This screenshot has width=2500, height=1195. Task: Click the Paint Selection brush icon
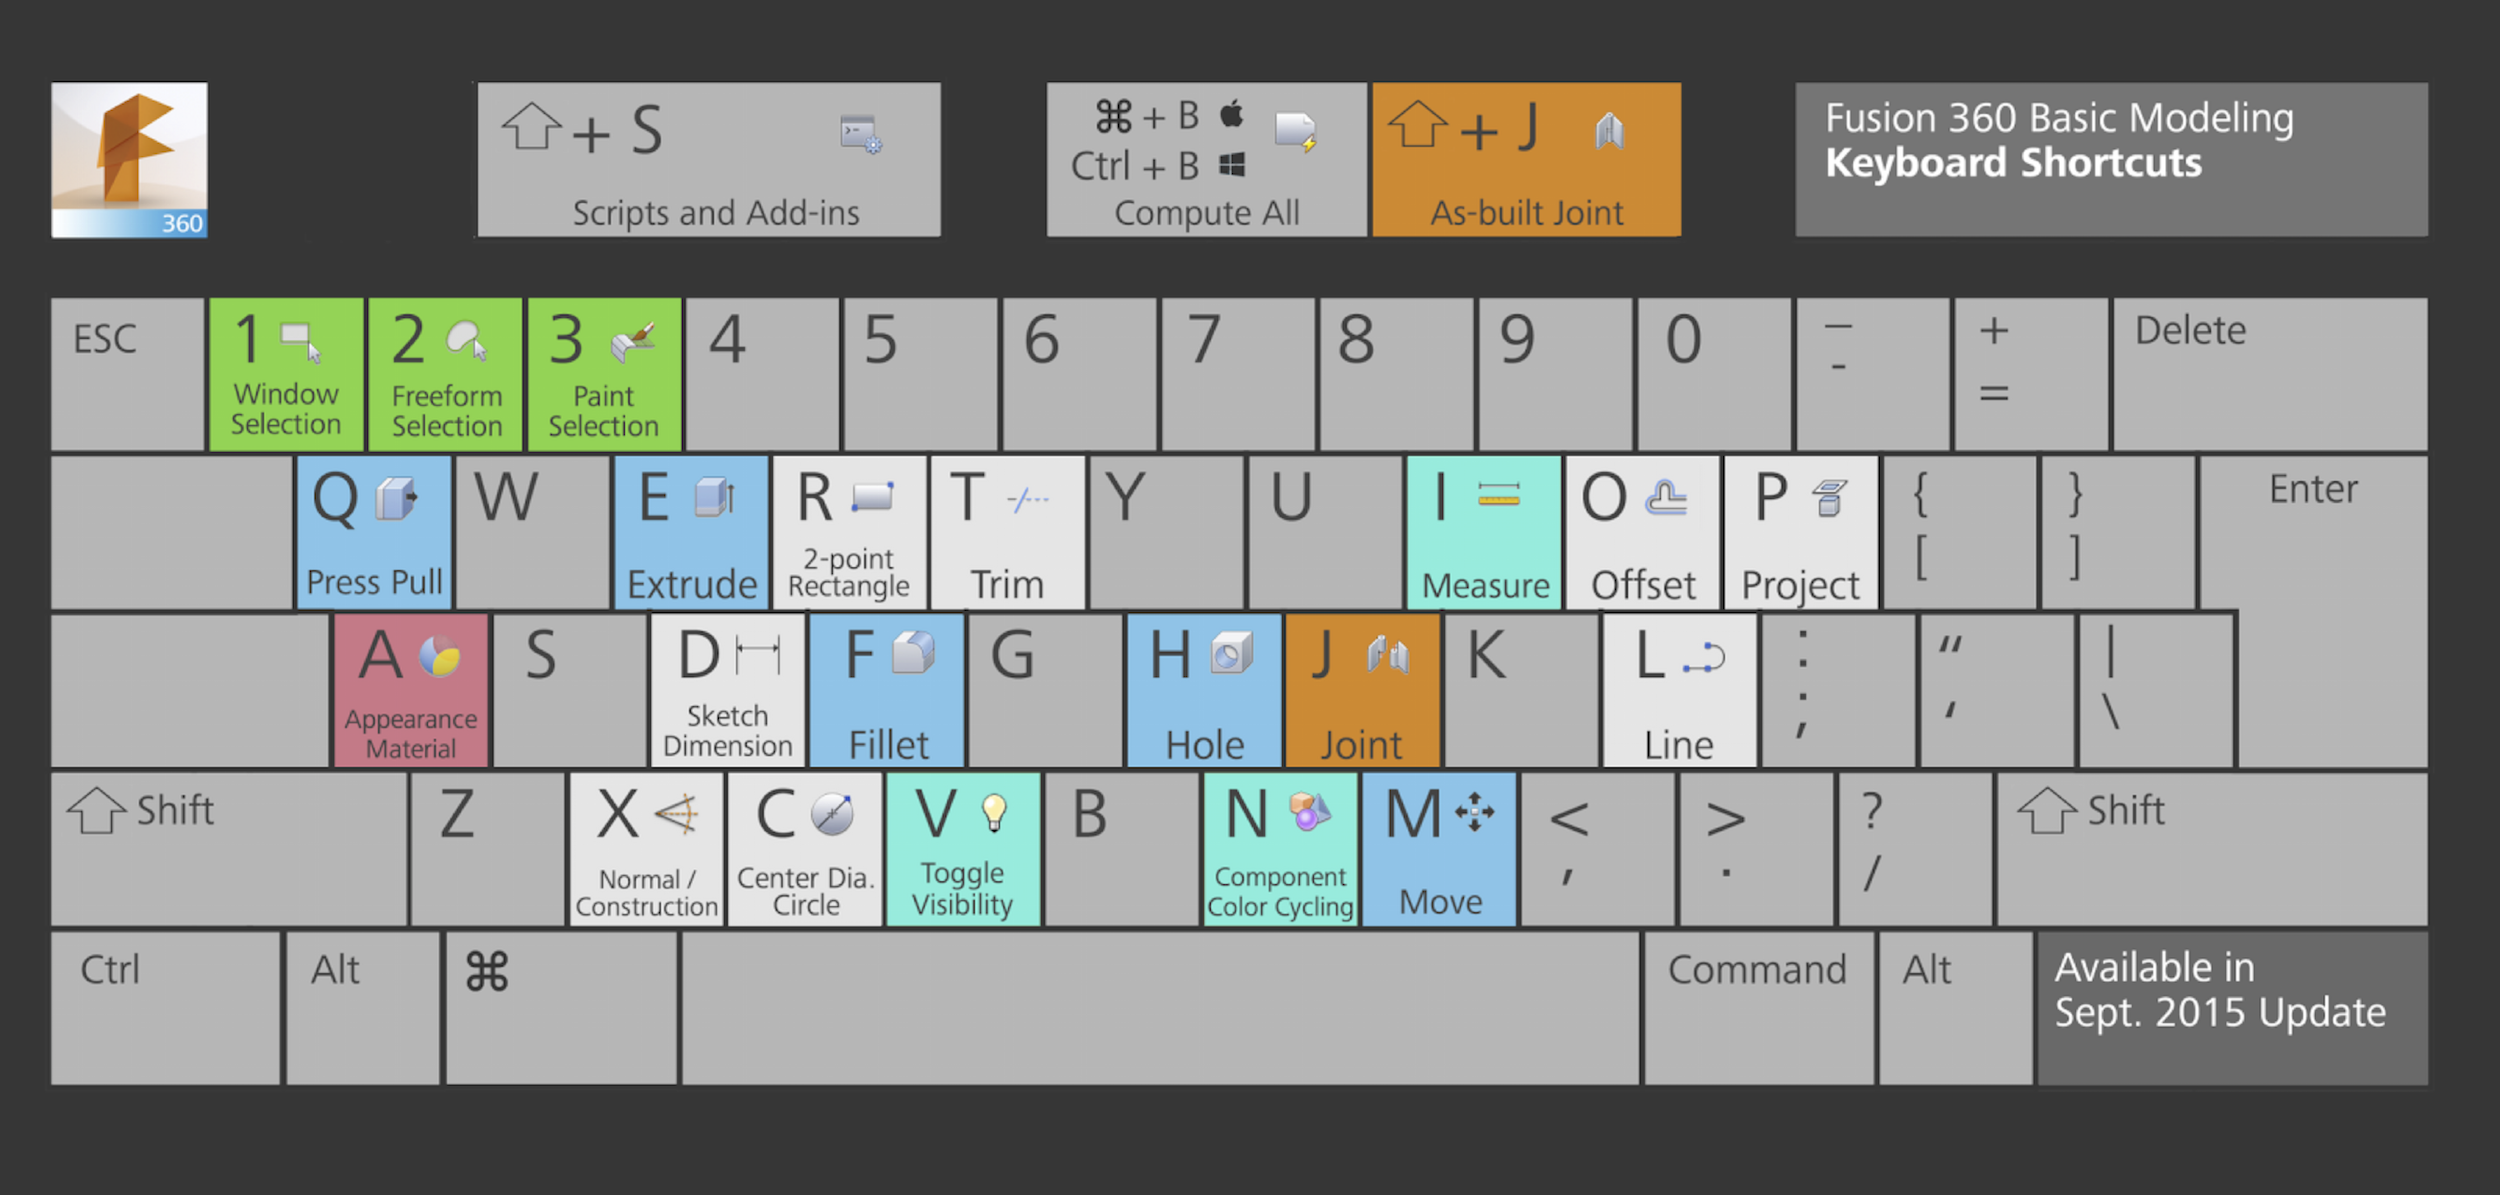pos(632,343)
